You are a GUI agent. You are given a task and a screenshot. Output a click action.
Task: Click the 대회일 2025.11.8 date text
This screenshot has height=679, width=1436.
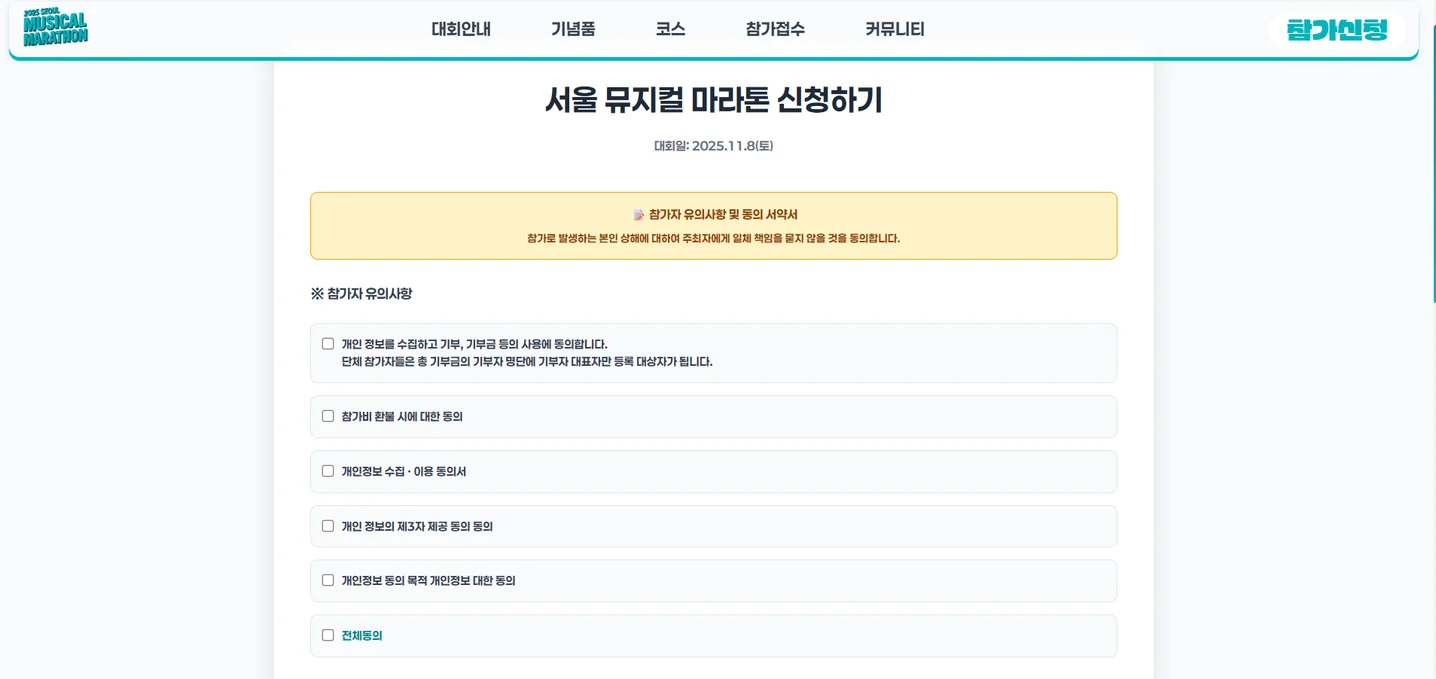point(713,146)
